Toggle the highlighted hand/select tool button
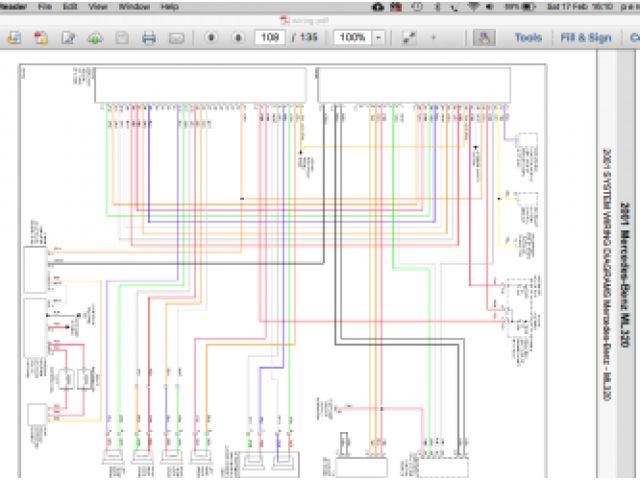Image resolution: width=640 pixels, height=480 pixels. [483, 38]
